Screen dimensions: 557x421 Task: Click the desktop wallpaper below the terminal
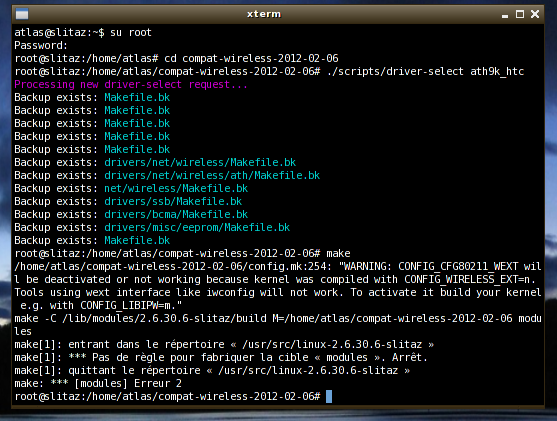point(278,415)
